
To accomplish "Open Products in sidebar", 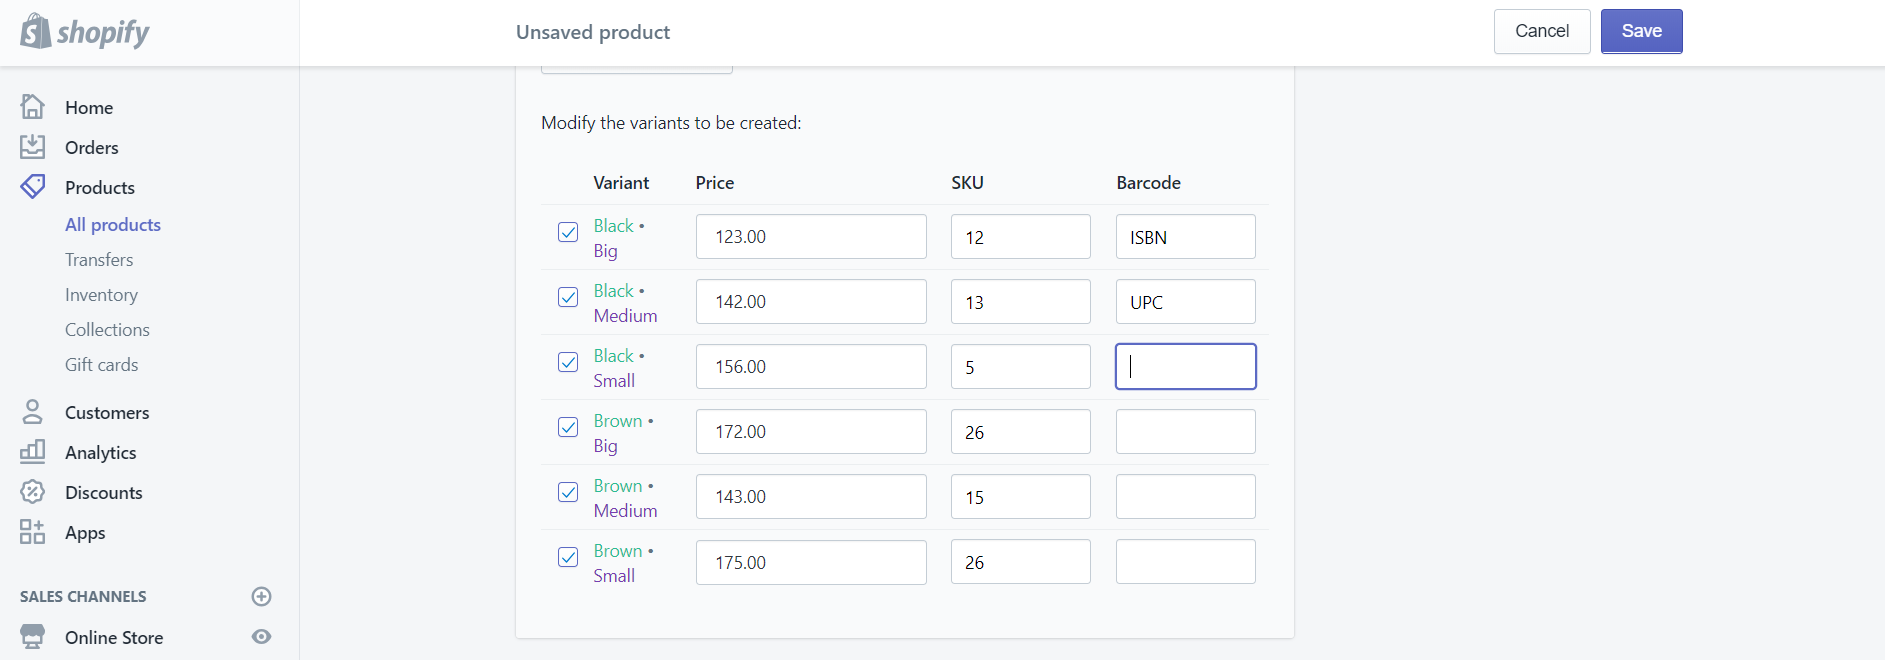I will click(x=100, y=187).
